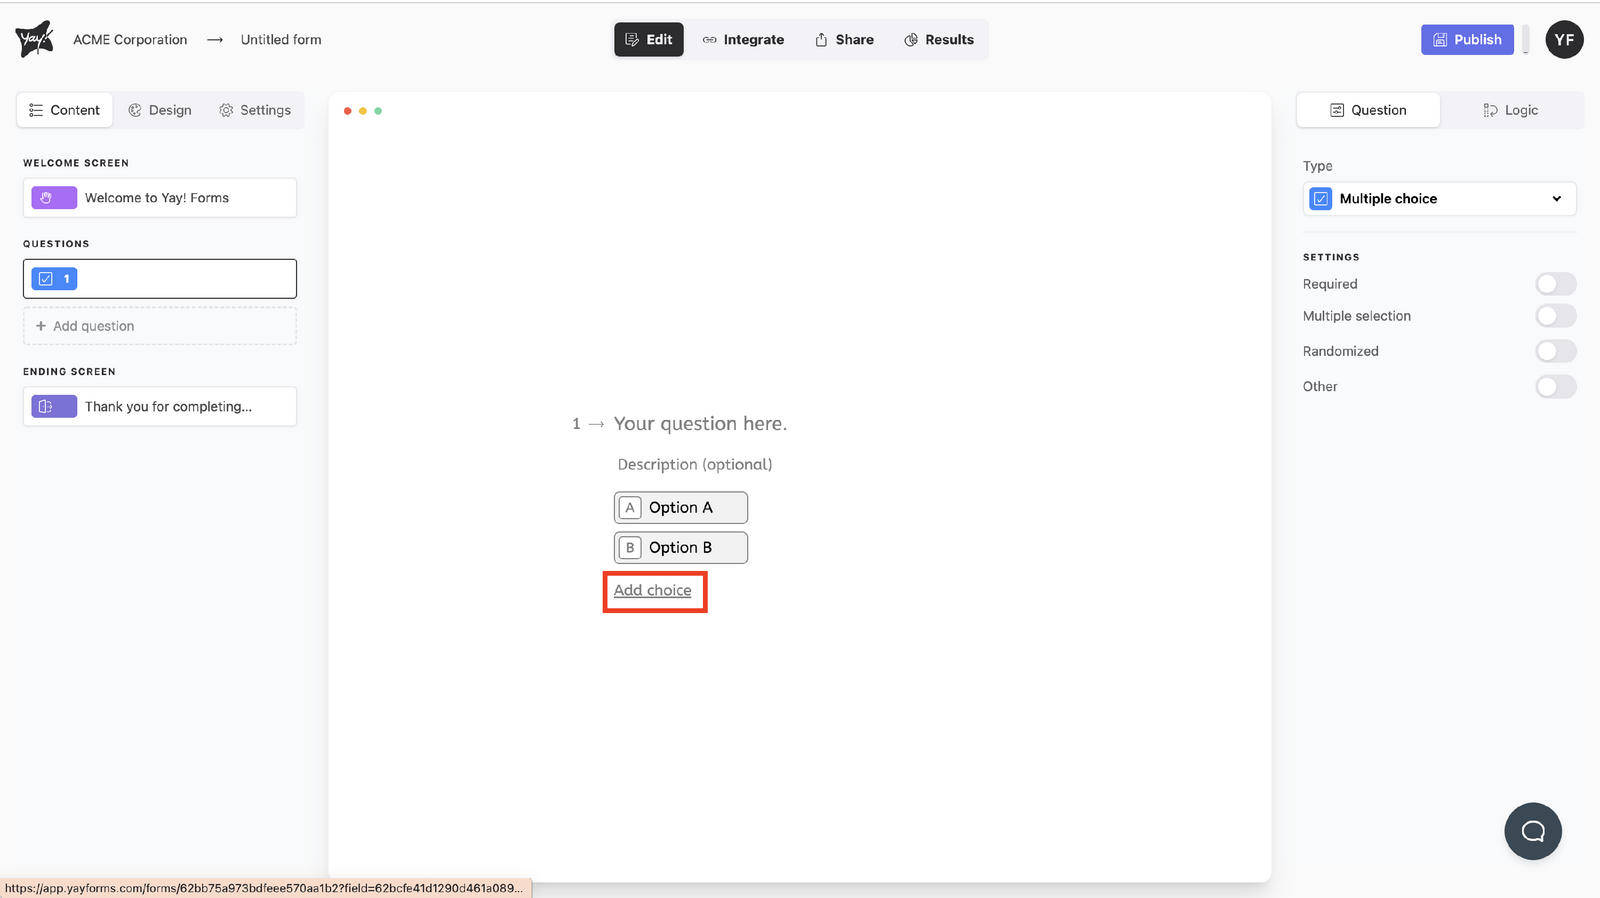This screenshot has width=1600, height=898.
Task: Open the Logic tab
Action: coord(1510,110)
